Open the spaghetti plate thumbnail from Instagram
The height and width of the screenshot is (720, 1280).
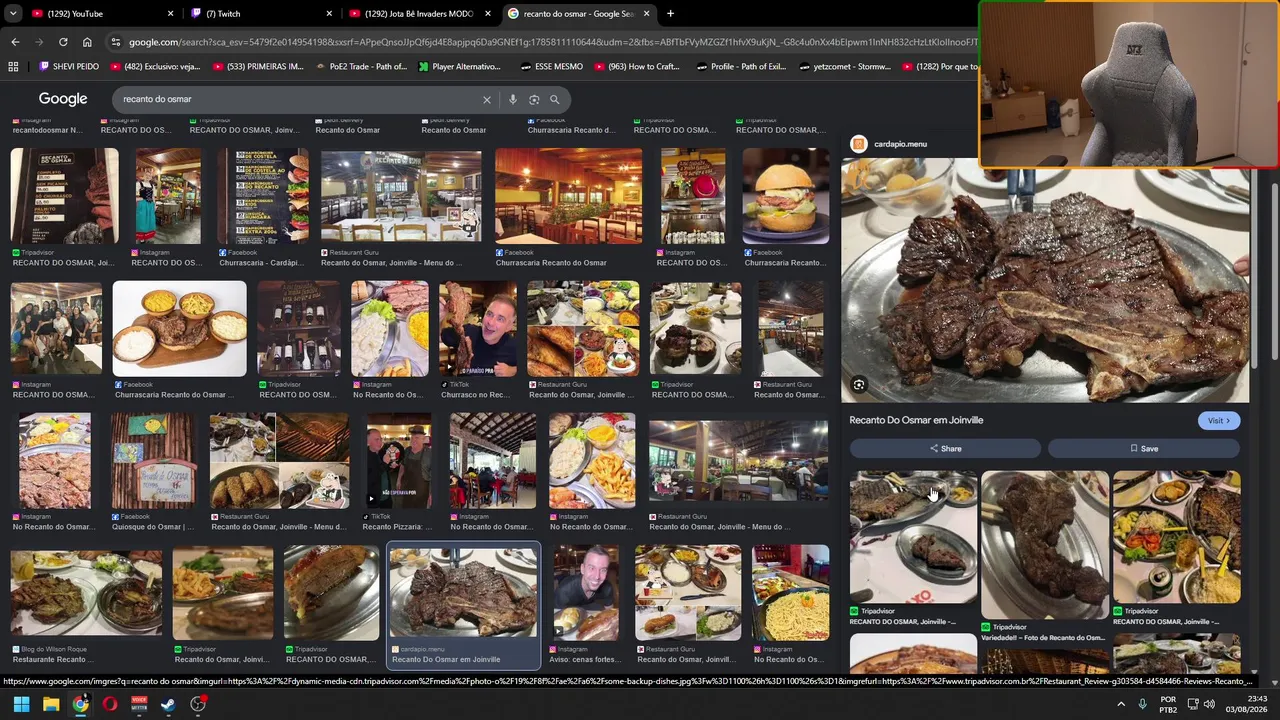coord(791,593)
